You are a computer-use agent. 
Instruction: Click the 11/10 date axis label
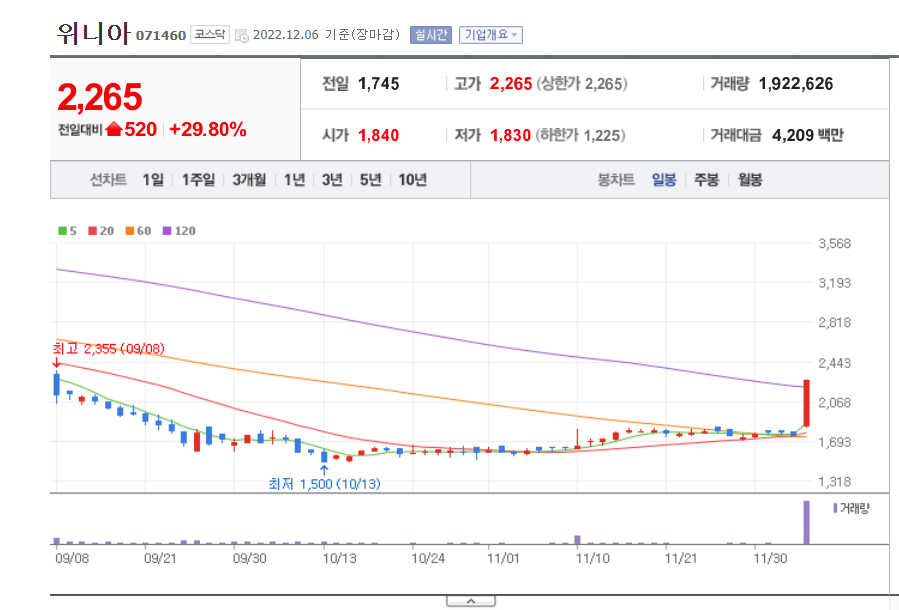point(592,558)
